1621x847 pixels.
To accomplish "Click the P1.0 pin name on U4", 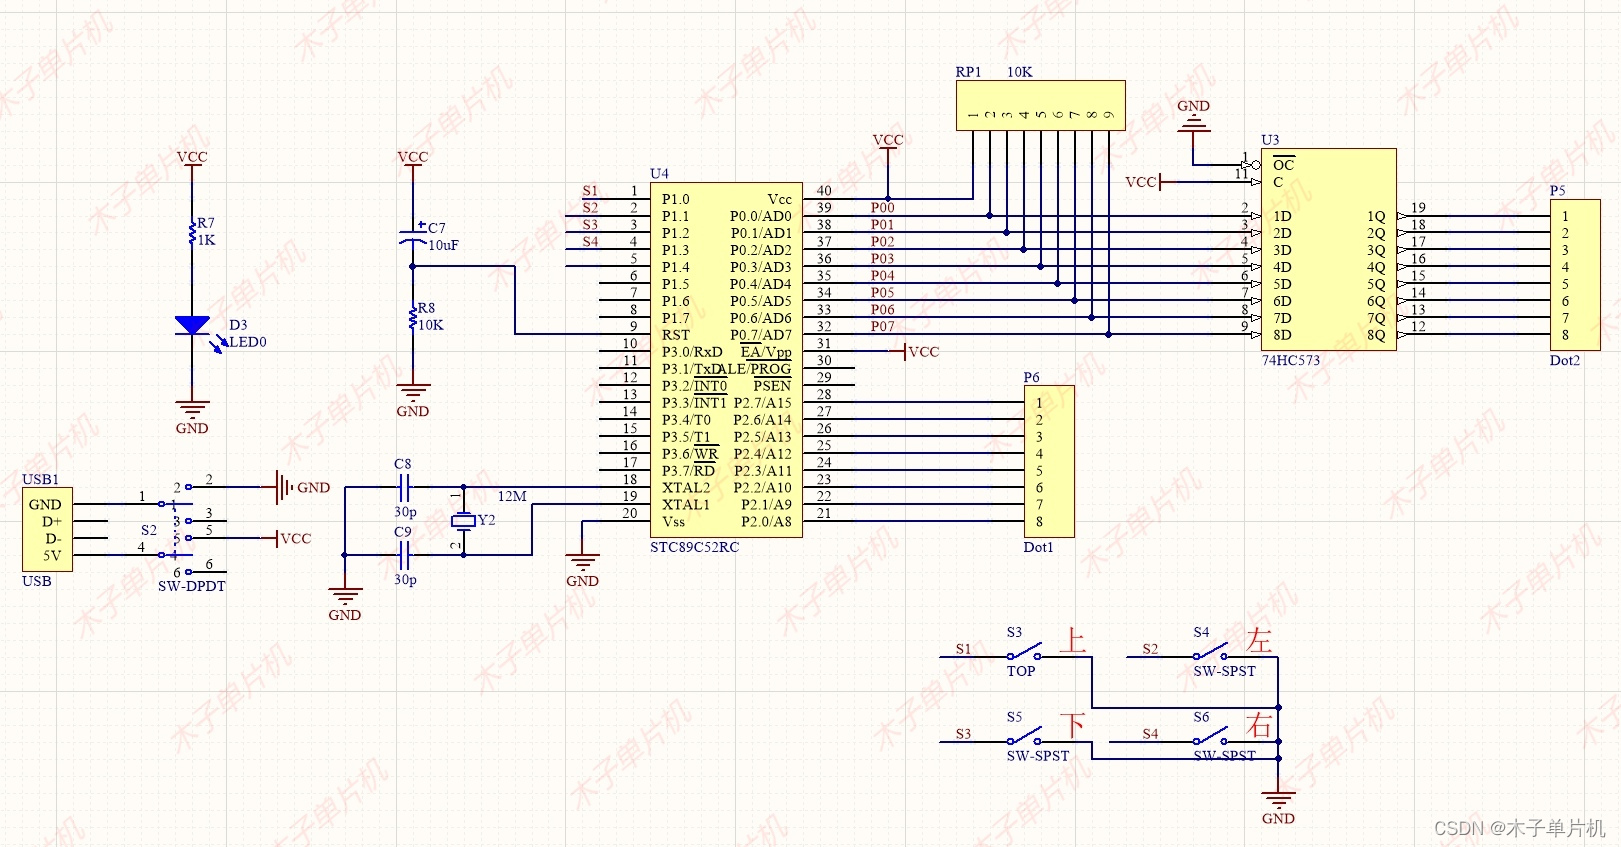I will point(675,199).
